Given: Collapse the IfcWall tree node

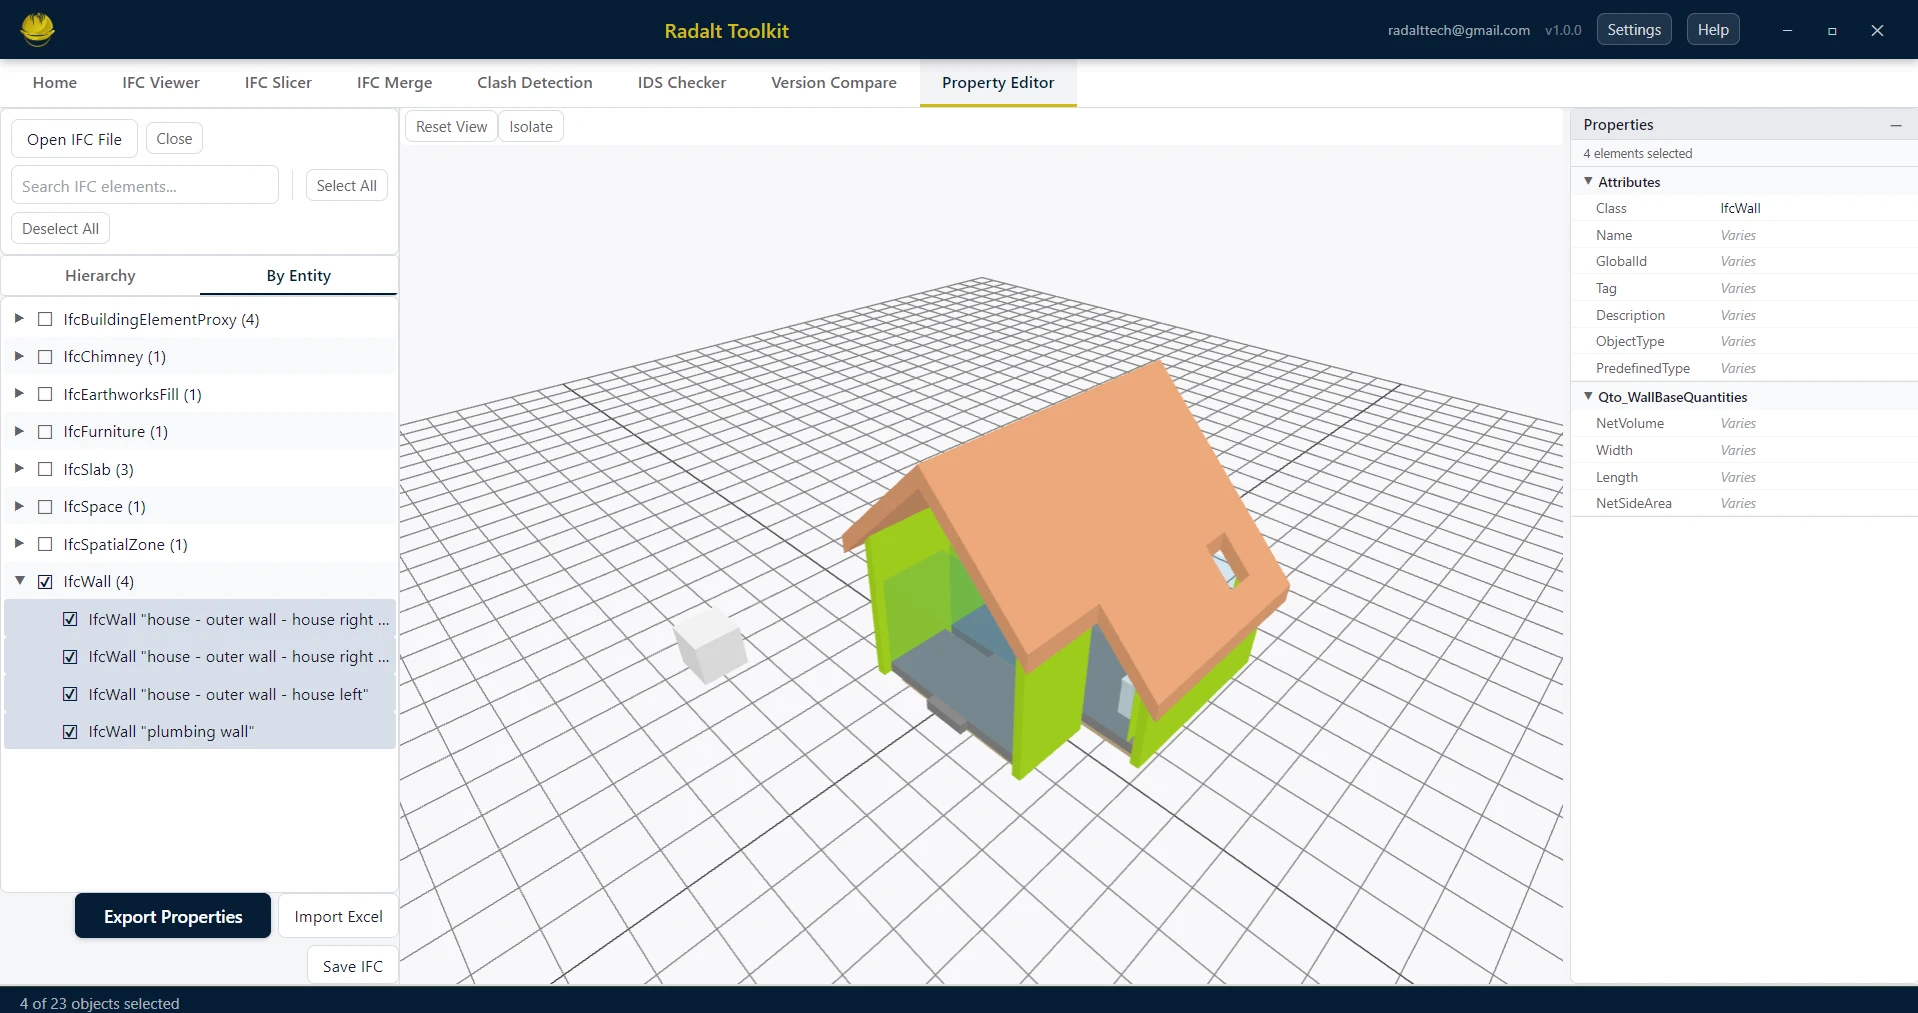Looking at the screenshot, I should 19,580.
